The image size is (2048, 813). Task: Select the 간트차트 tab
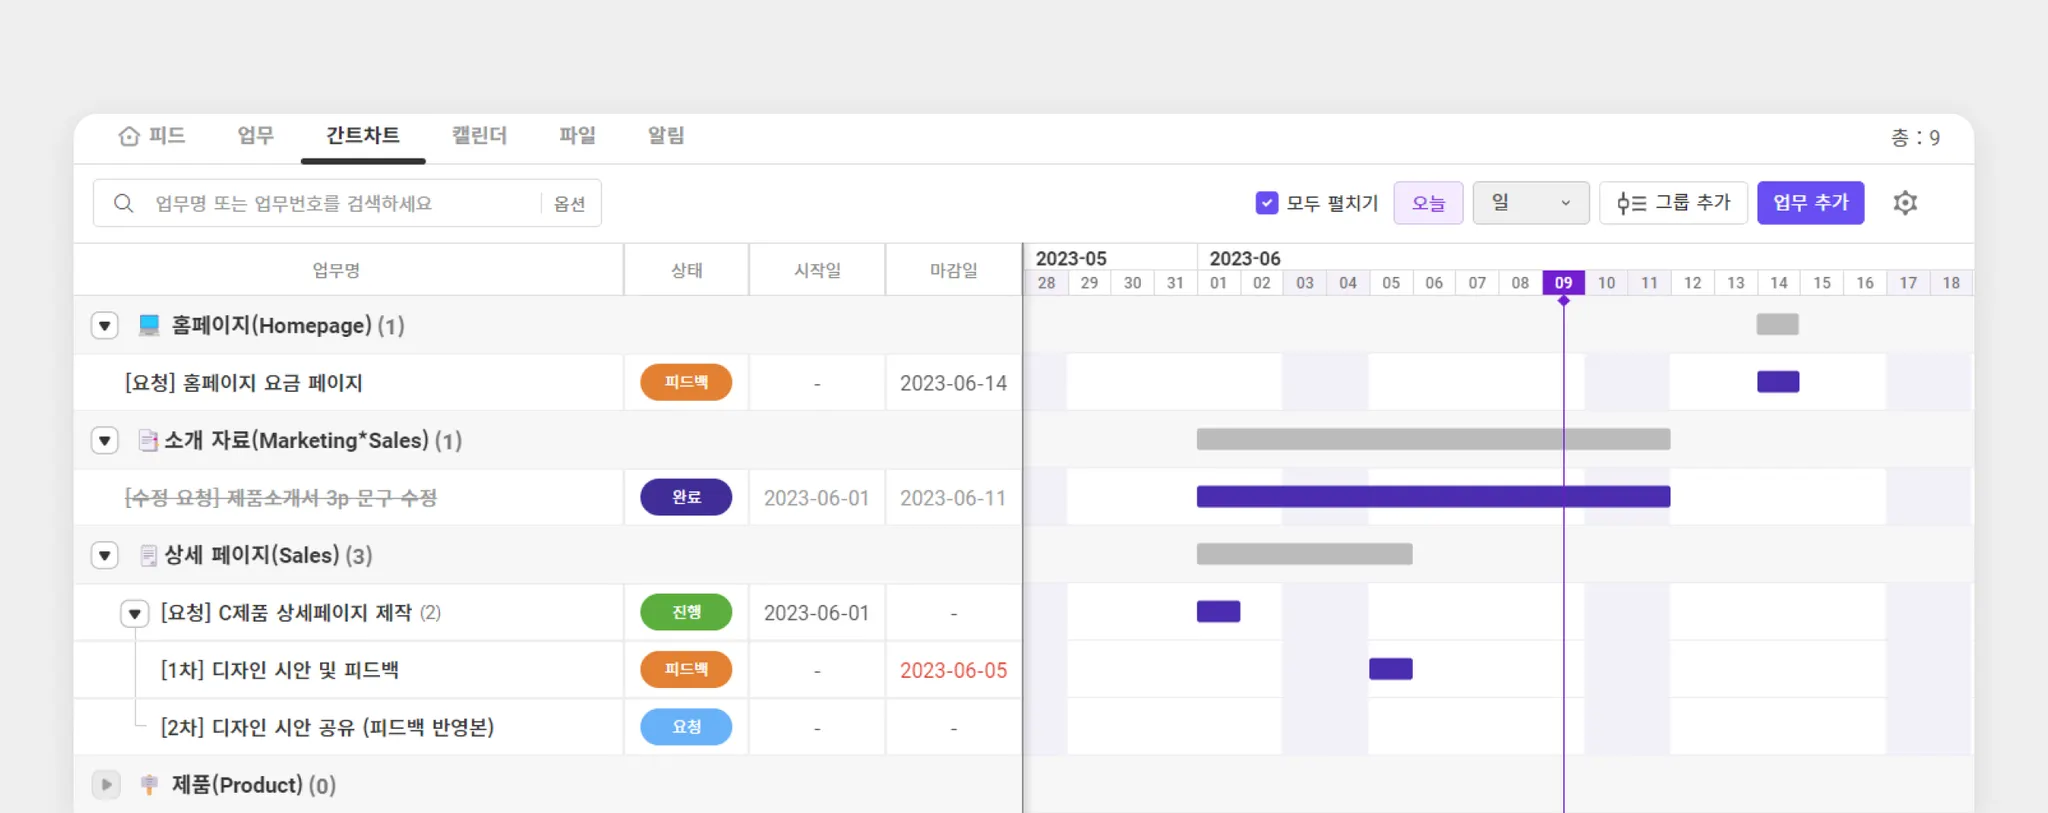click(x=363, y=136)
